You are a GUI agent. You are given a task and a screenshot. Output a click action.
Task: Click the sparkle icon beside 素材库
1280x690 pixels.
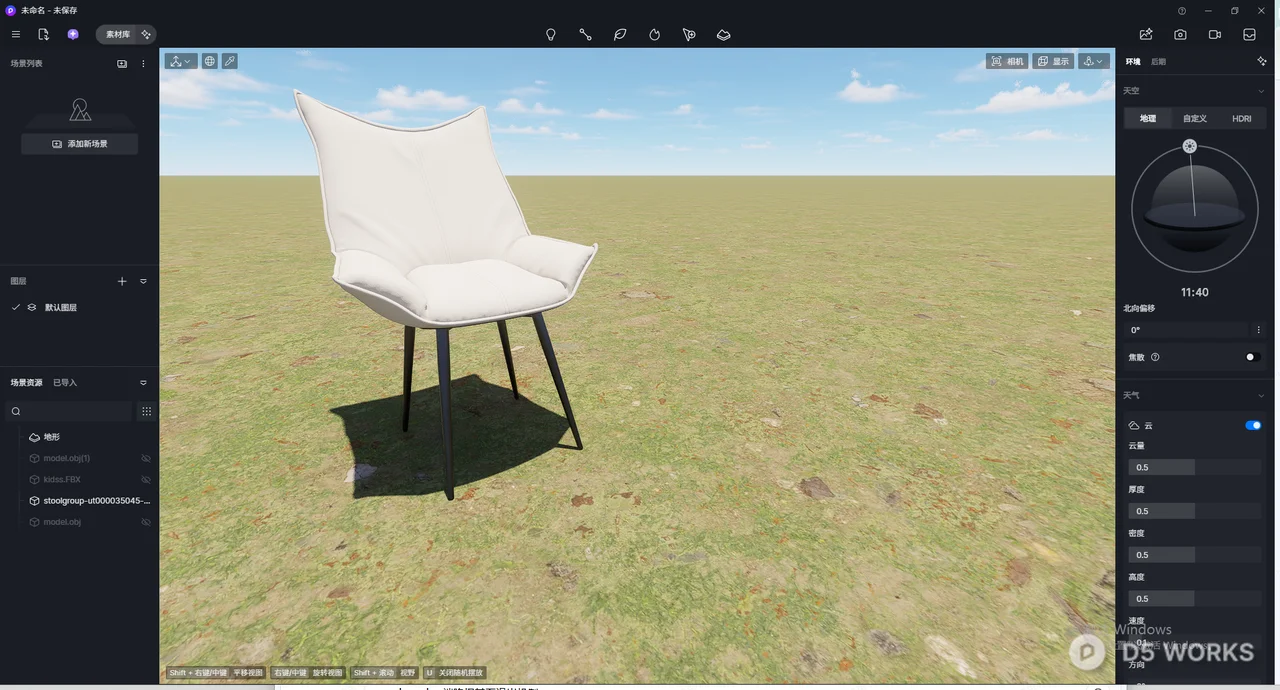[146, 34]
